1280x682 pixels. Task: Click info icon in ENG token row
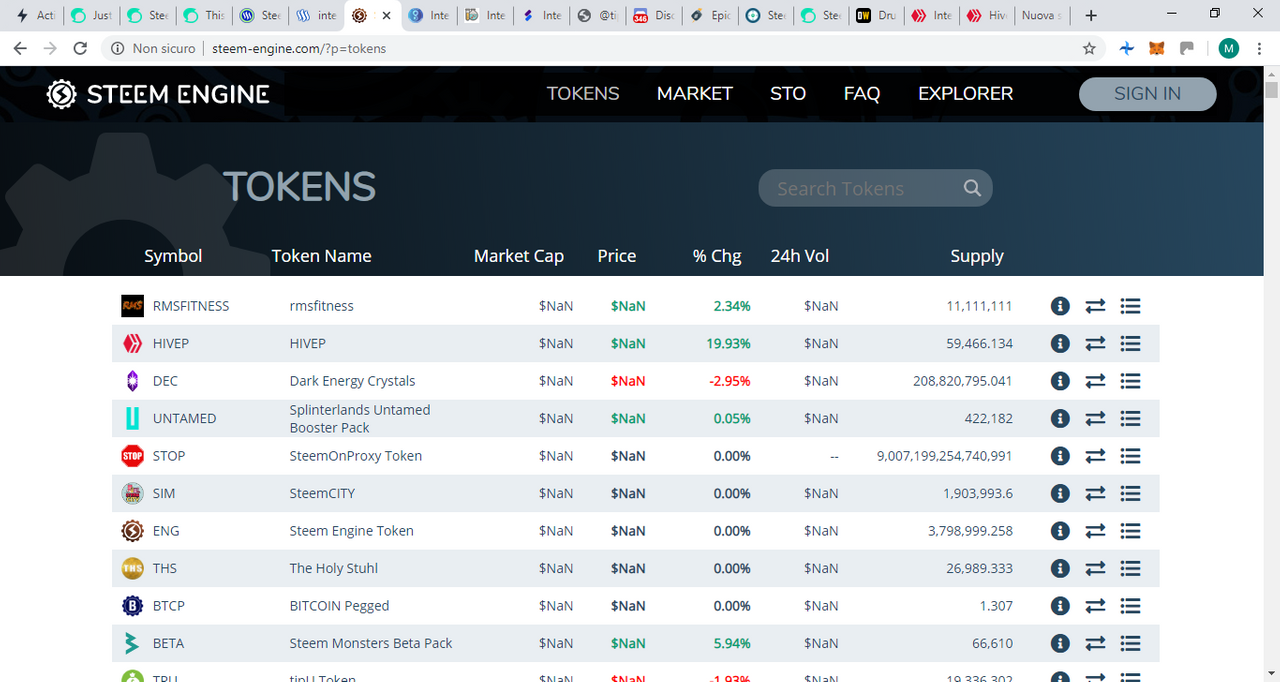tap(1060, 531)
